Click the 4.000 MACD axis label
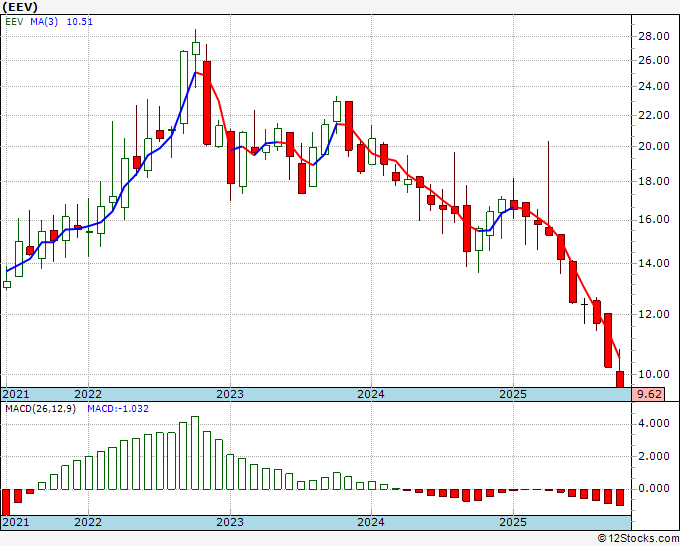The height and width of the screenshot is (546, 680). tap(653, 423)
